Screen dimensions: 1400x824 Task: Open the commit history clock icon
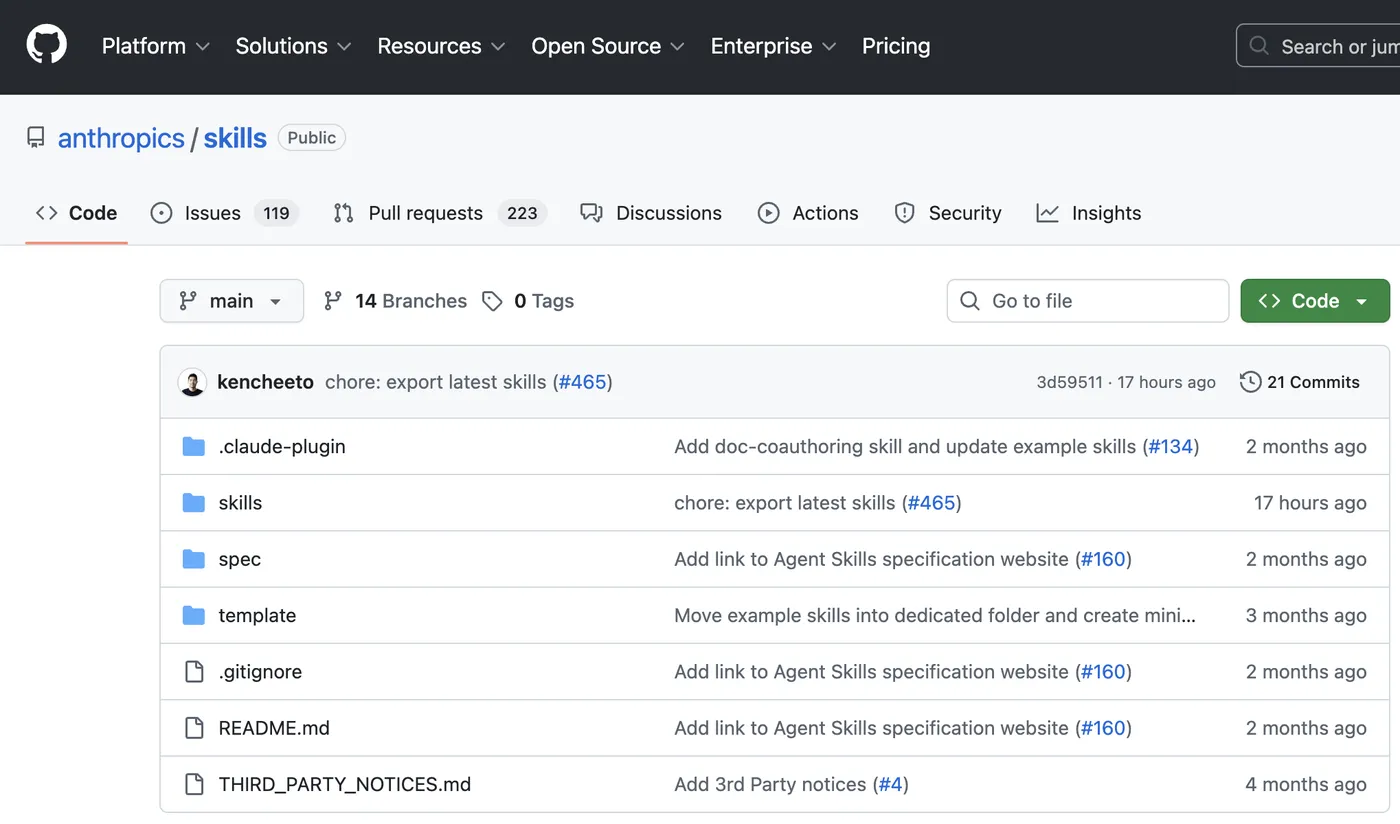point(1250,382)
